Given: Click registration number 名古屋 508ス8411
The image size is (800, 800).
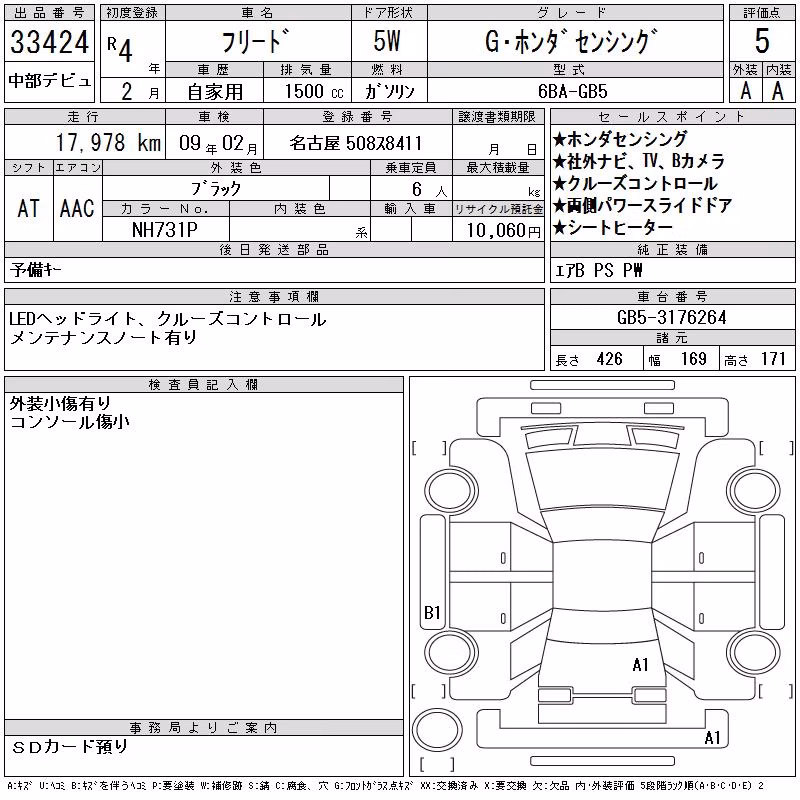Looking at the screenshot, I should [356, 143].
